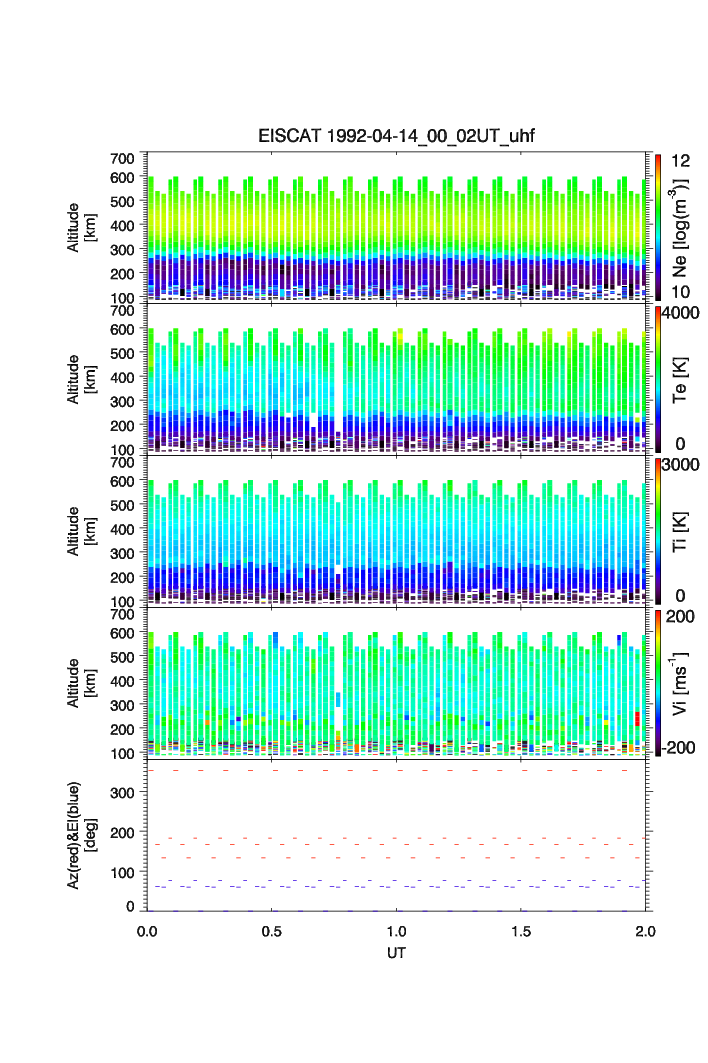
Task: Click the Ne colorbar
Action: (x=658, y=227)
